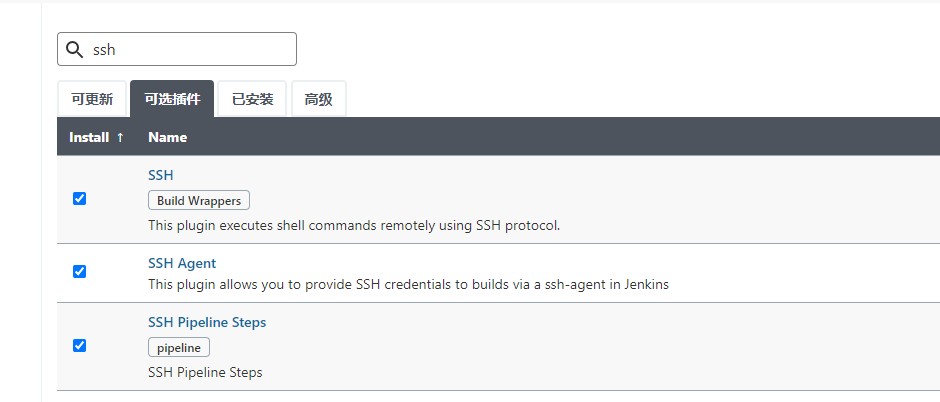Uncheck the SSH plugin install checkbox
The image size is (940, 402).
click(80, 198)
